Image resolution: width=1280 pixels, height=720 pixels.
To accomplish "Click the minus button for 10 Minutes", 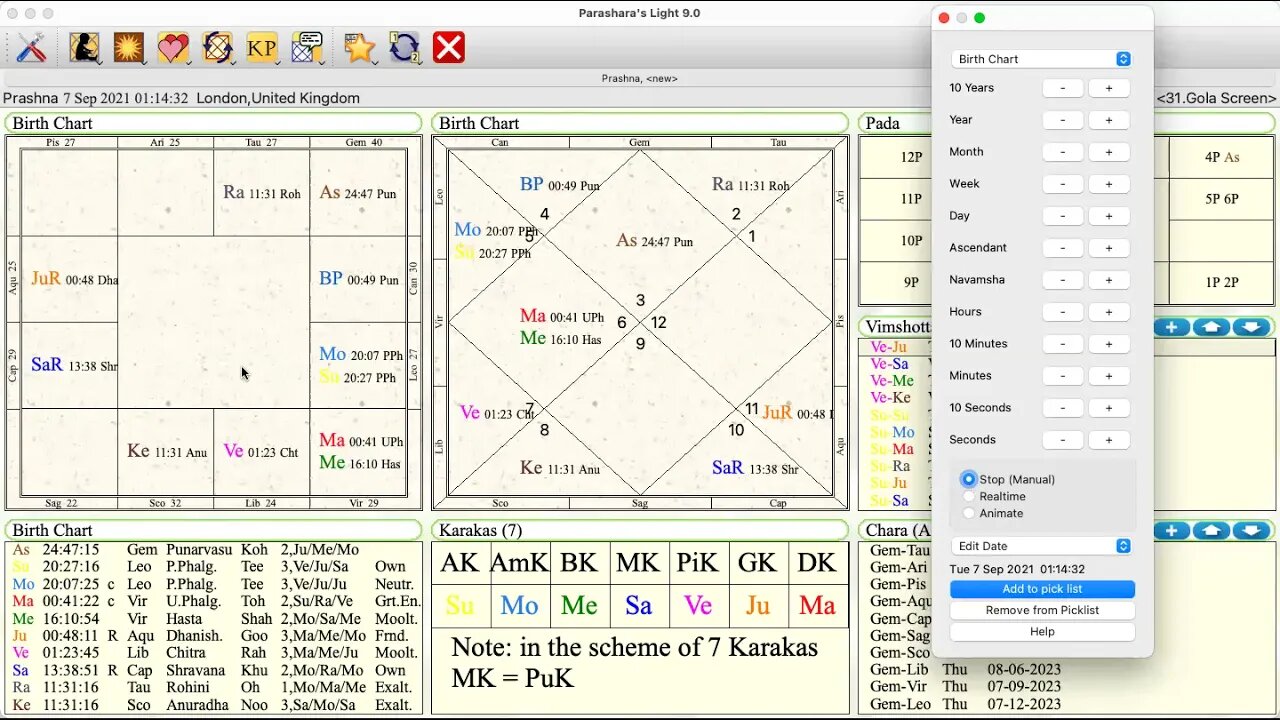I will click(x=1063, y=344).
